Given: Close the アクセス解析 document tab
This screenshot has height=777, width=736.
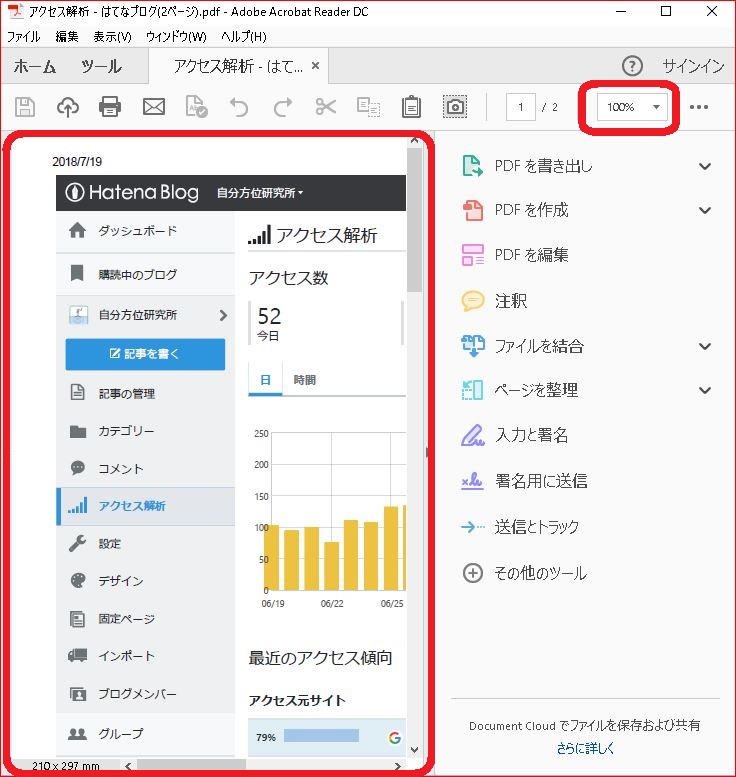Looking at the screenshot, I should [x=315, y=65].
